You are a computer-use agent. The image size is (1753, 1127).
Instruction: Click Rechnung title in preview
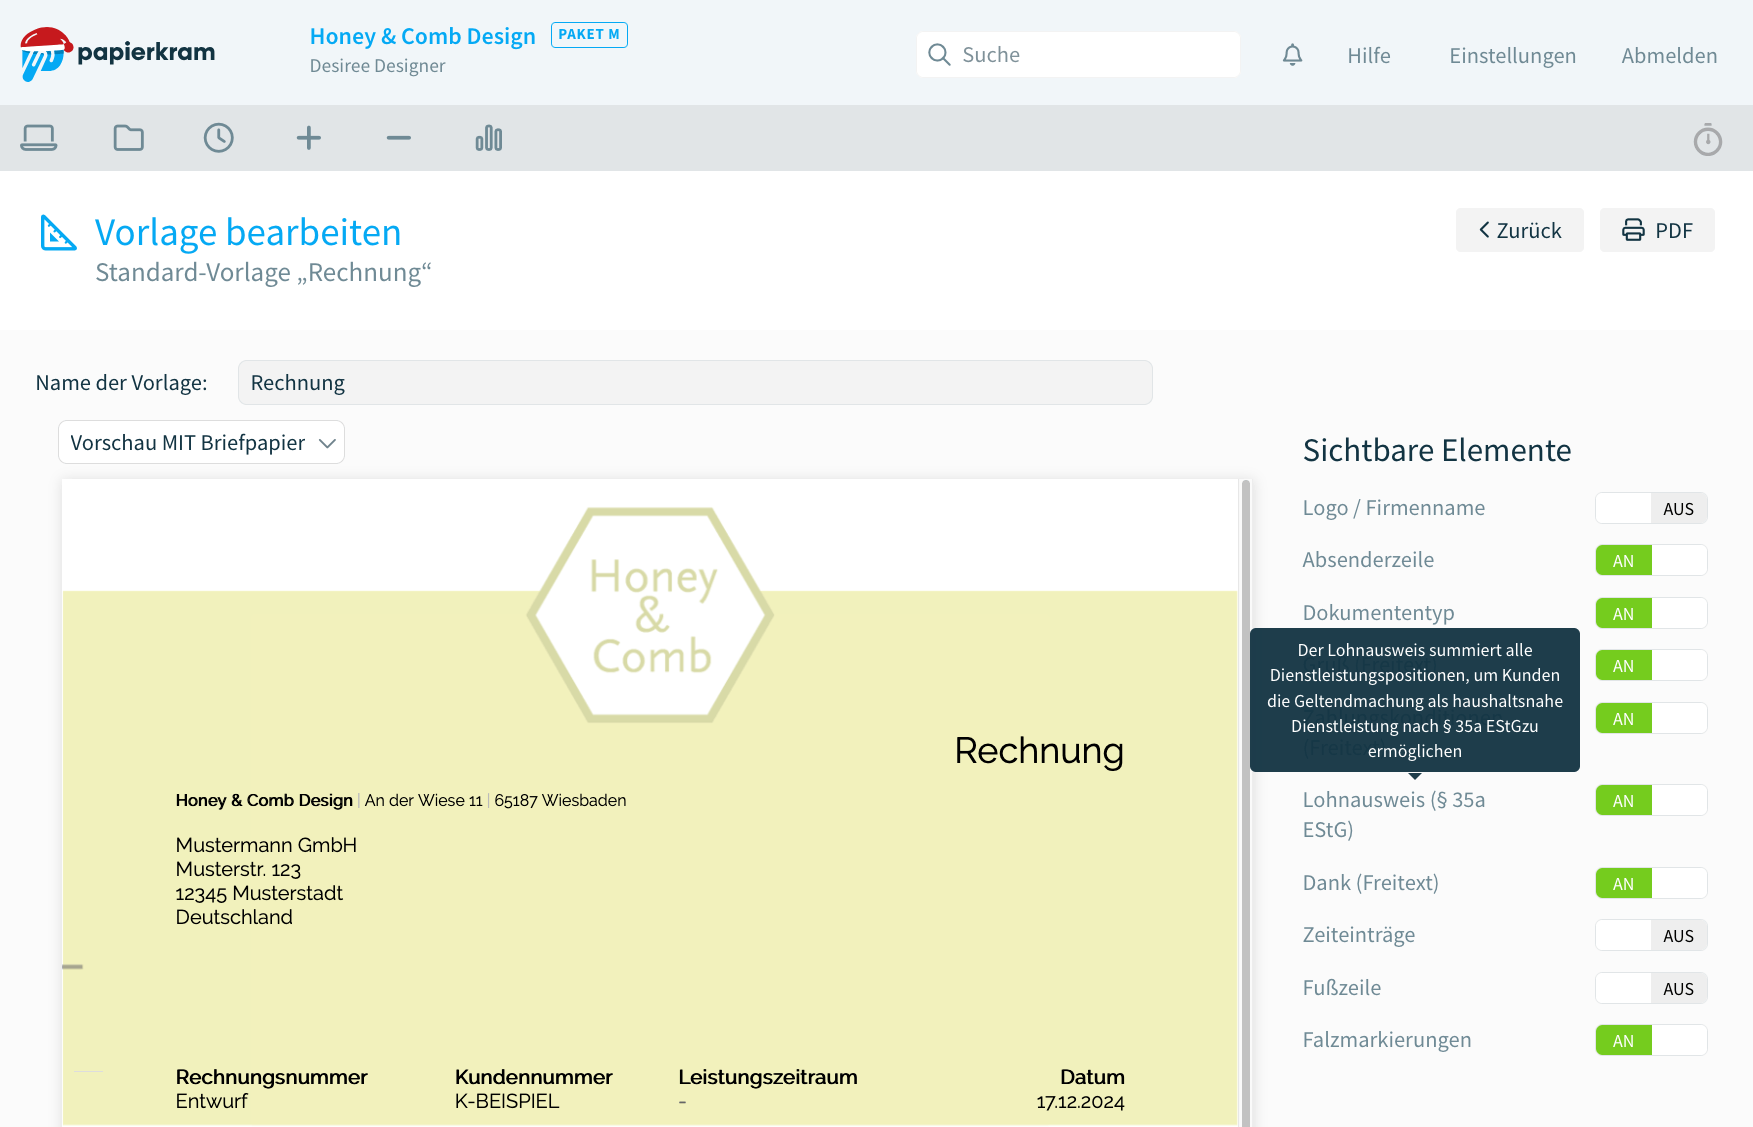(x=1039, y=750)
